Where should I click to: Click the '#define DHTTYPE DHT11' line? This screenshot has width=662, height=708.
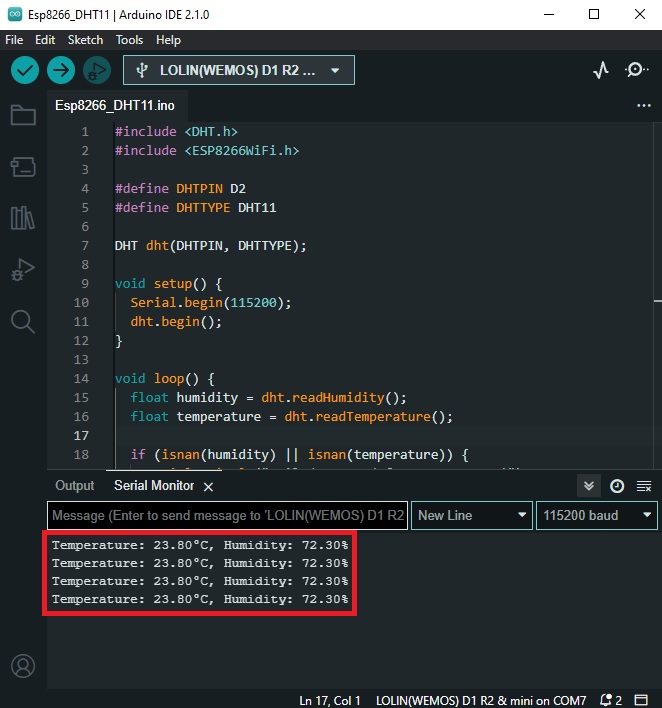pyautogui.click(x=195, y=207)
